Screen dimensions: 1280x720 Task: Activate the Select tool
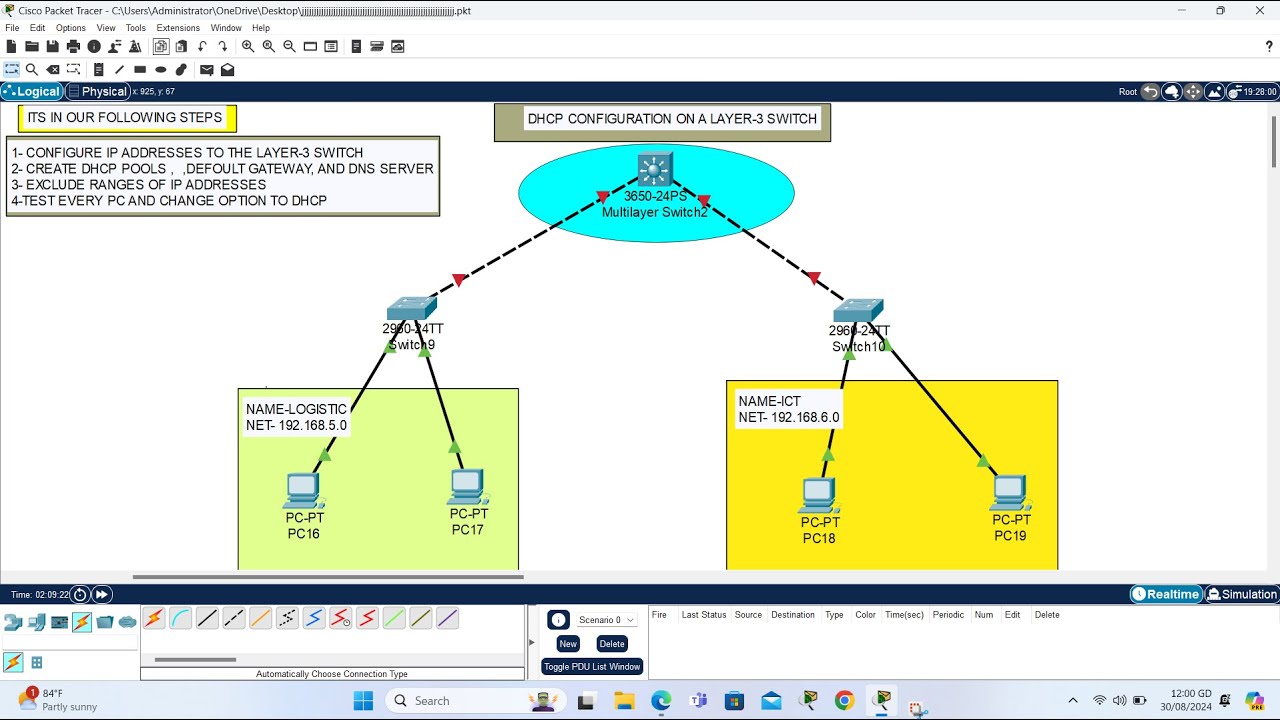[x=12, y=70]
